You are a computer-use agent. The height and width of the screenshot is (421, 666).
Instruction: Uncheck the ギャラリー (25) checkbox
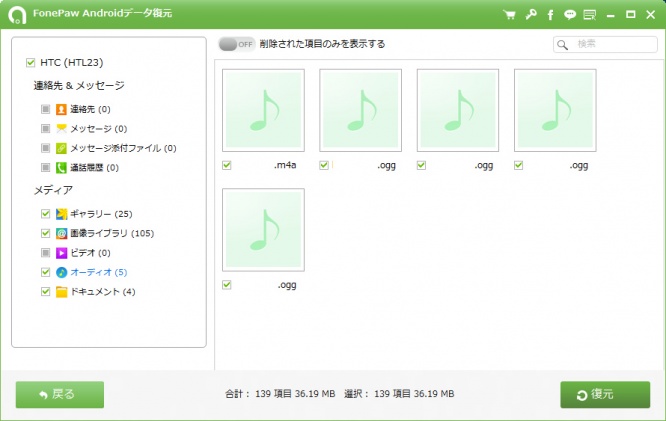tap(45, 214)
